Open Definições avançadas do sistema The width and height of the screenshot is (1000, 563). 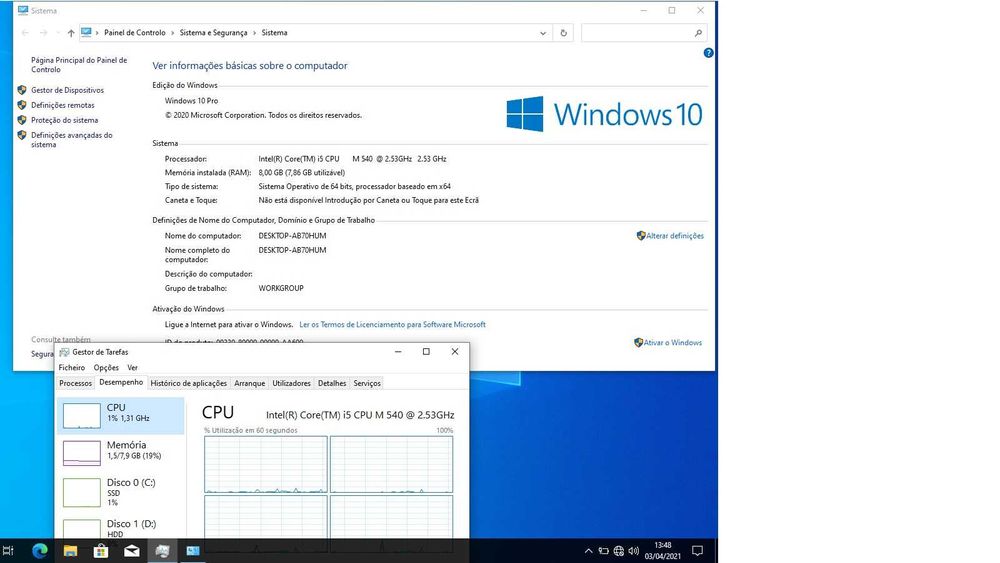(x=71, y=140)
